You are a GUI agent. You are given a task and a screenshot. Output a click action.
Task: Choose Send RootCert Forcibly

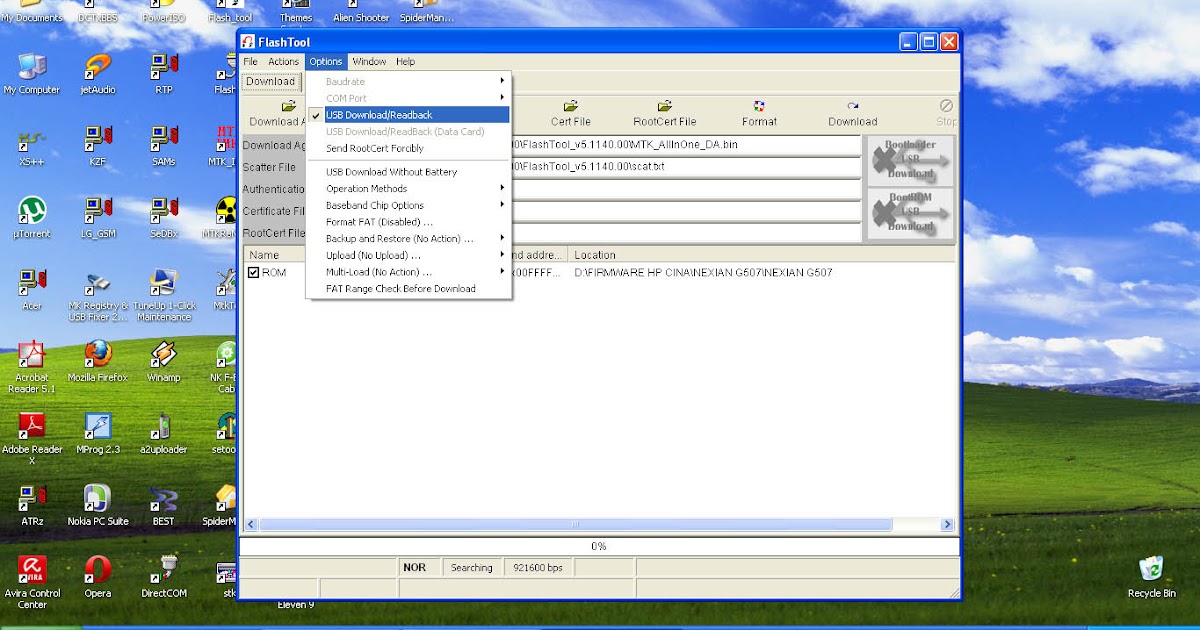coord(408,148)
